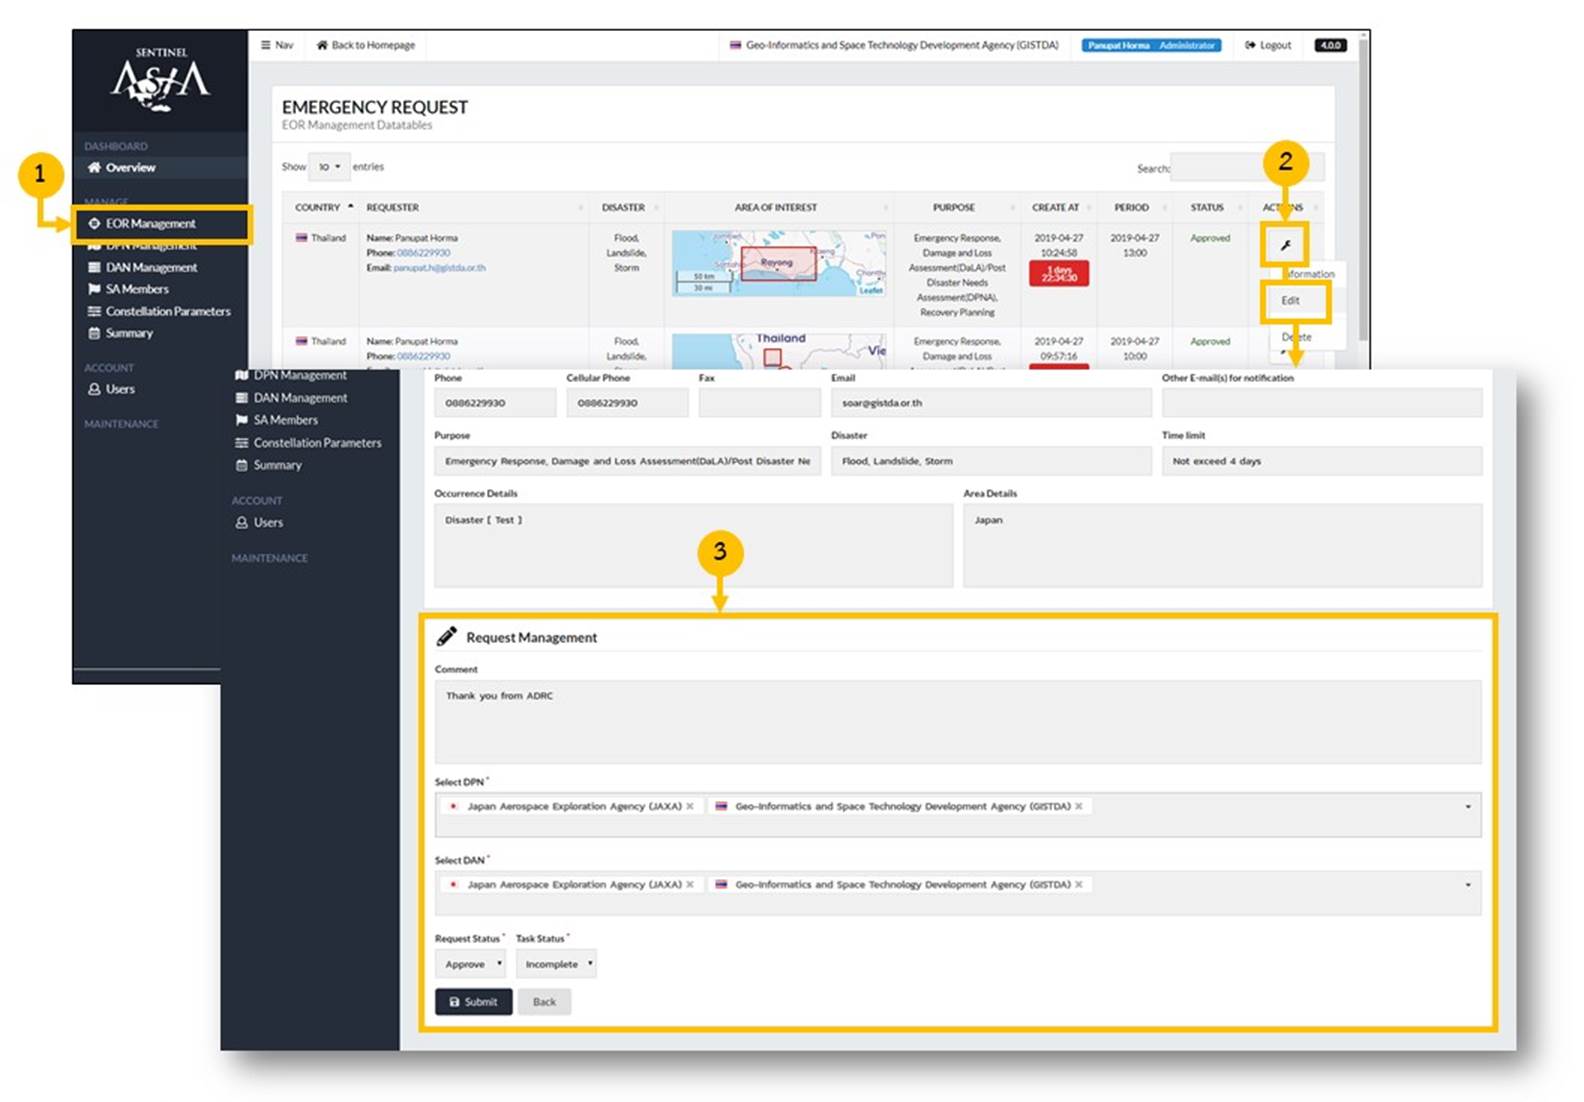Screen dimensions: 1584x1102
Task: Click the Submit button
Action: pyautogui.click(x=473, y=1002)
